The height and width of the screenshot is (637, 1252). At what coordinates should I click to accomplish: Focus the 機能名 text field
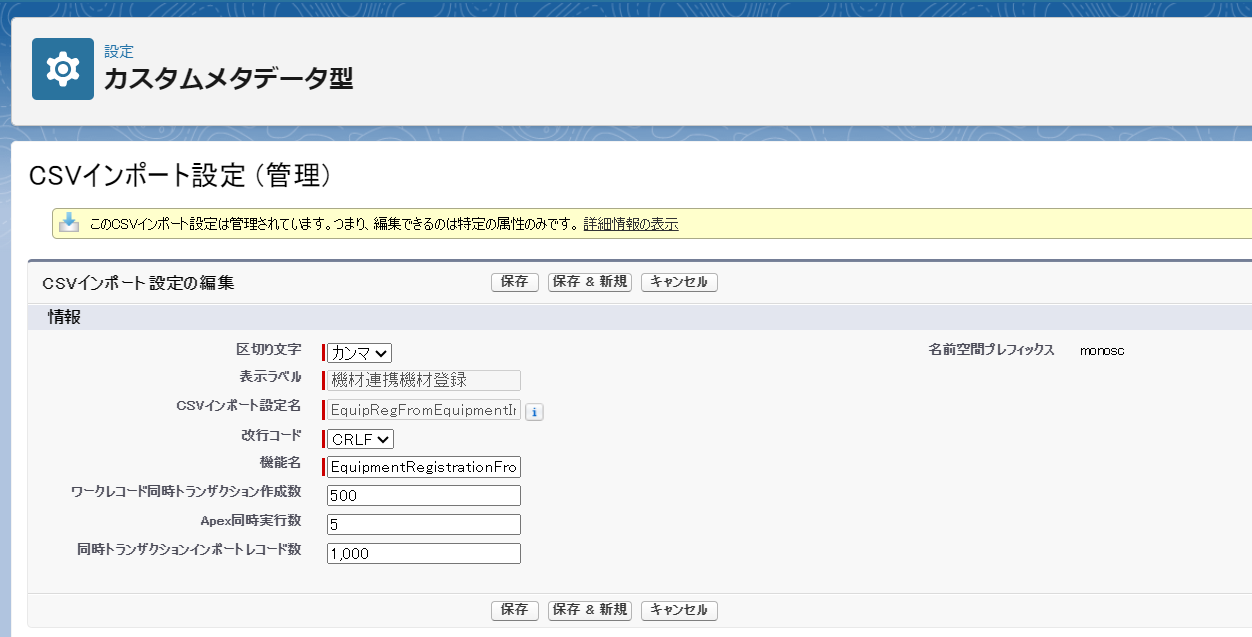tap(424, 467)
